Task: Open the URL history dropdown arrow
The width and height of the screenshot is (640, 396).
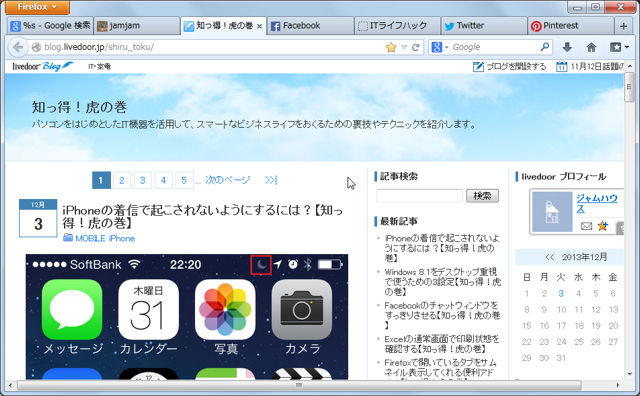Action: pos(404,47)
